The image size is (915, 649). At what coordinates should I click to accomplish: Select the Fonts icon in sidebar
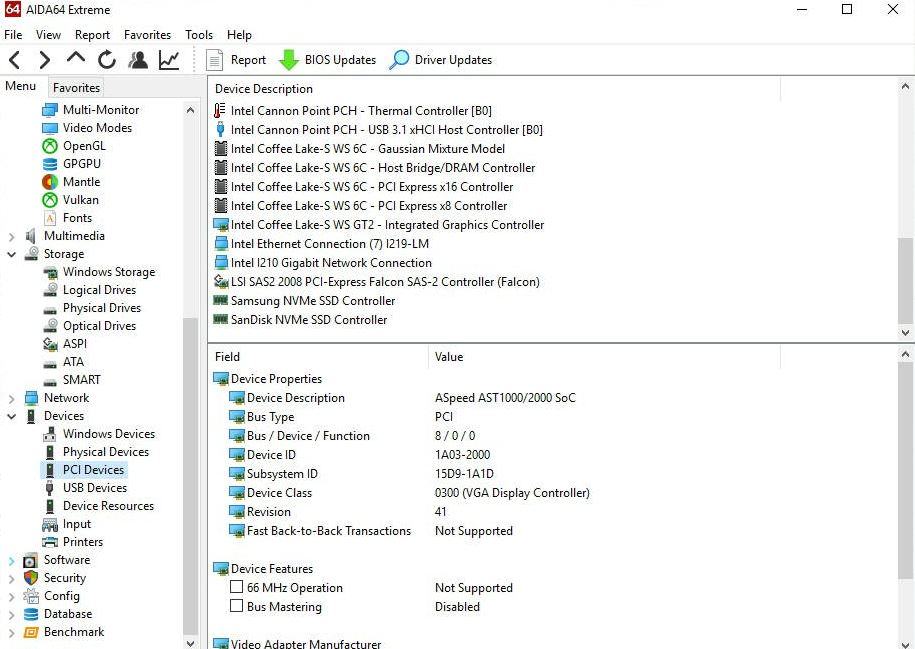(50, 218)
